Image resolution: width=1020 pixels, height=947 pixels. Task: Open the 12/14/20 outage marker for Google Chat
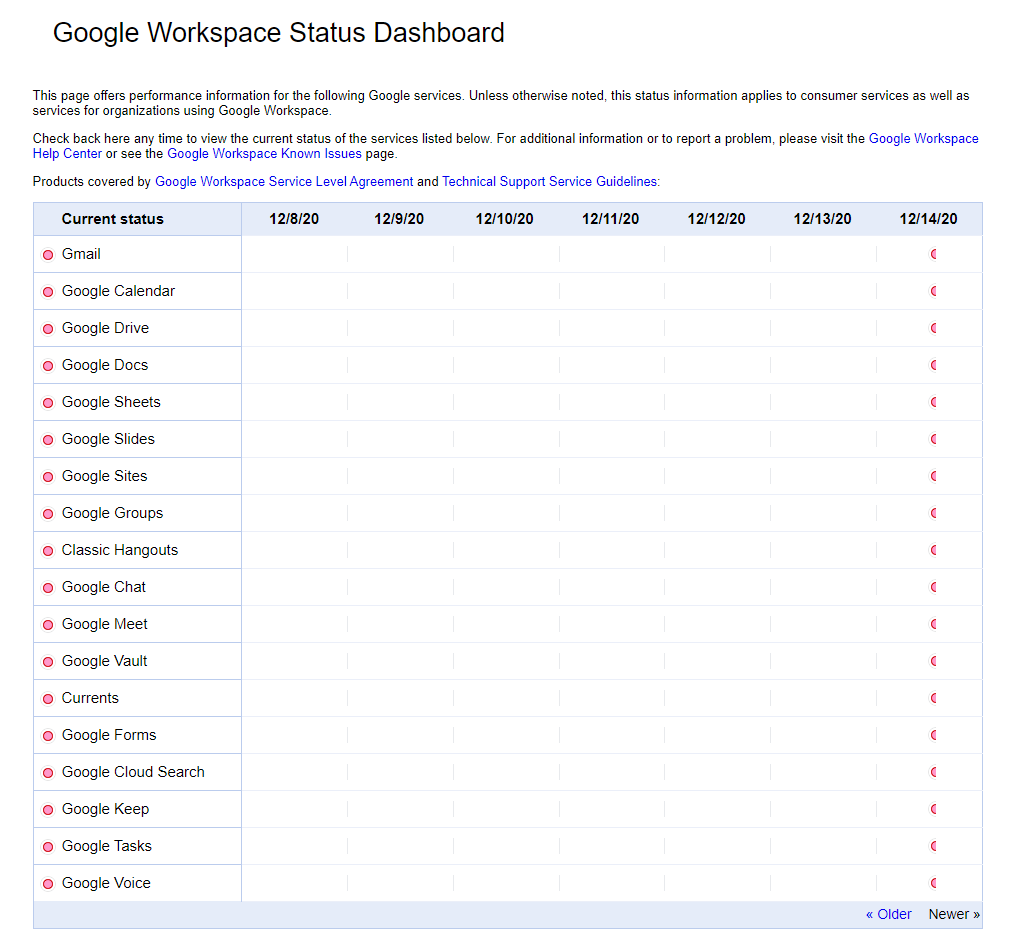pos(933,587)
